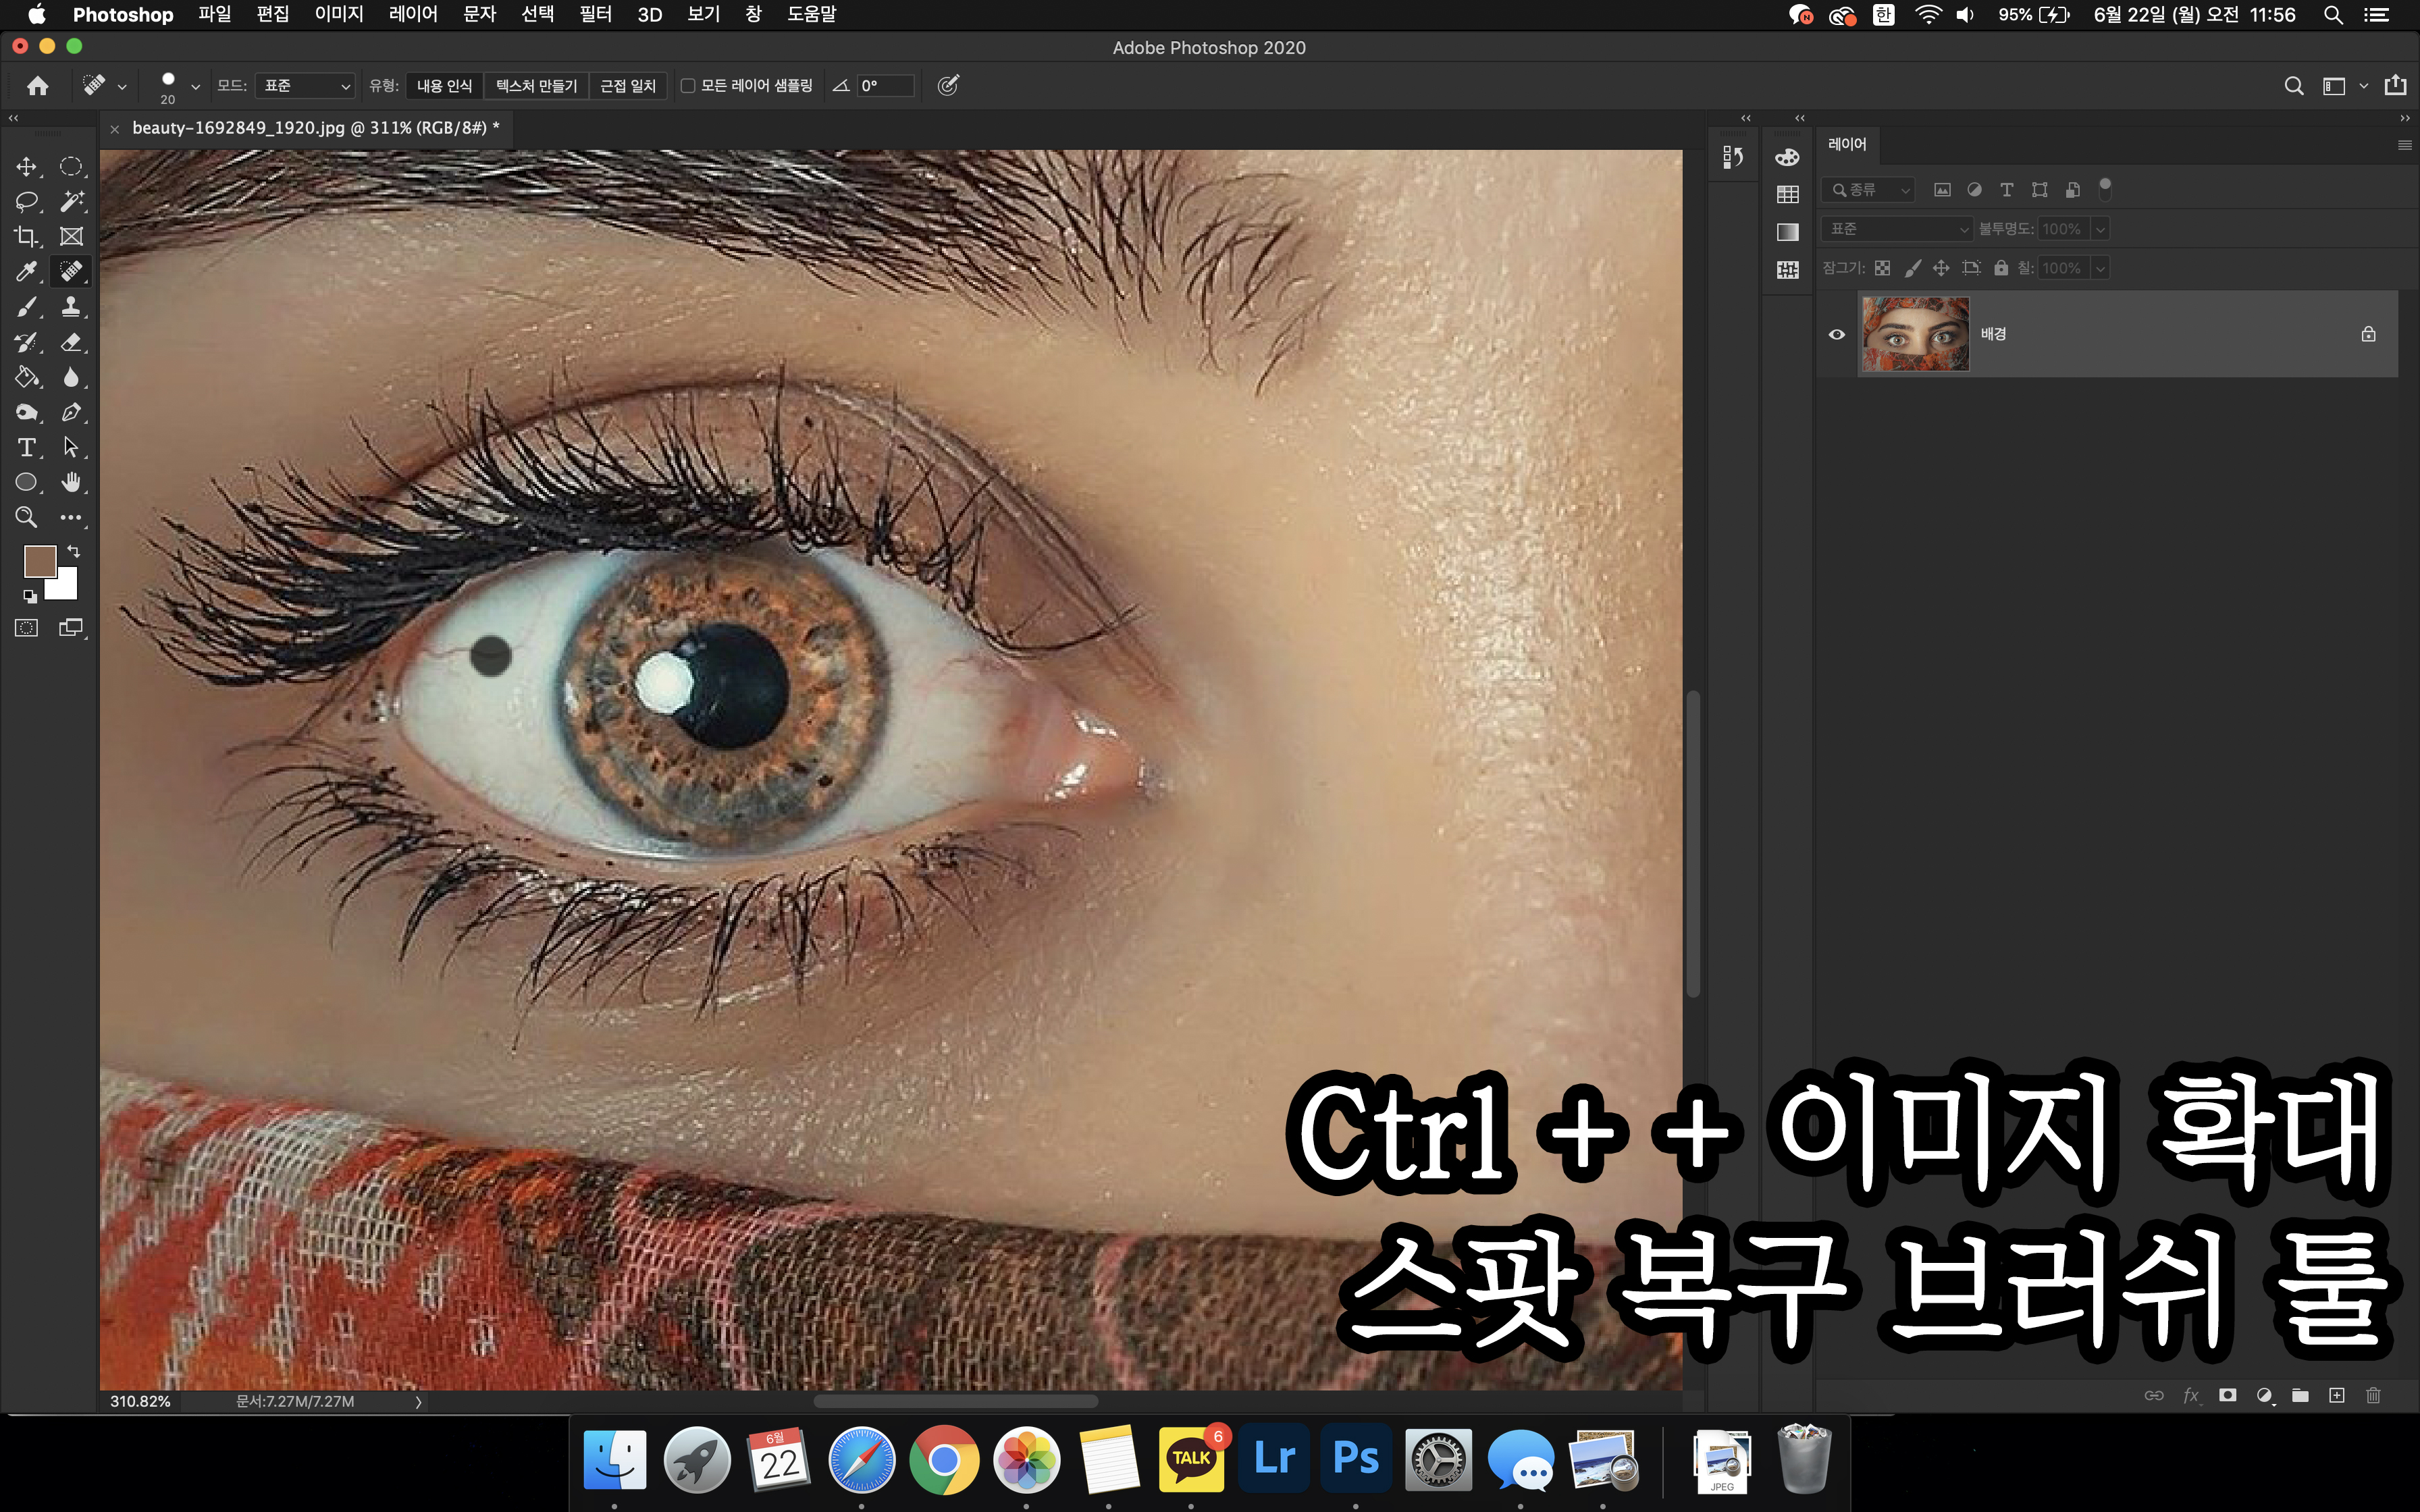2420x1512 pixels.
Task: Select the Lasso tool
Action: (26, 201)
